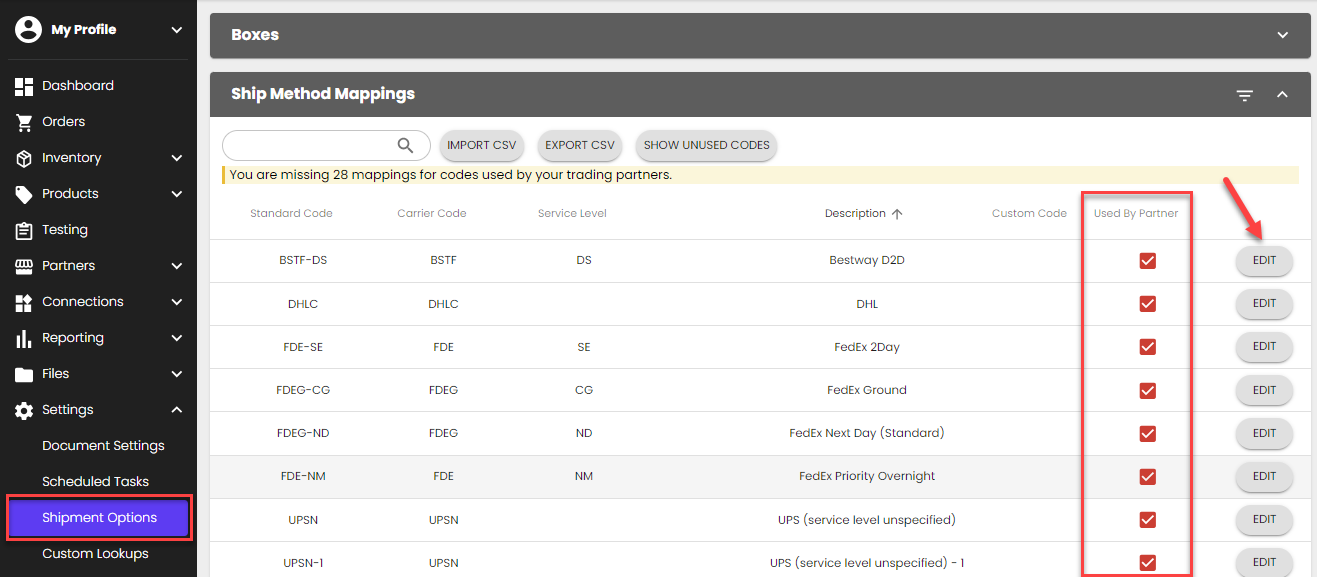1317x577 pixels.
Task: Click the My Profile avatar icon
Action: pyautogui.click(x=28, y=30)
